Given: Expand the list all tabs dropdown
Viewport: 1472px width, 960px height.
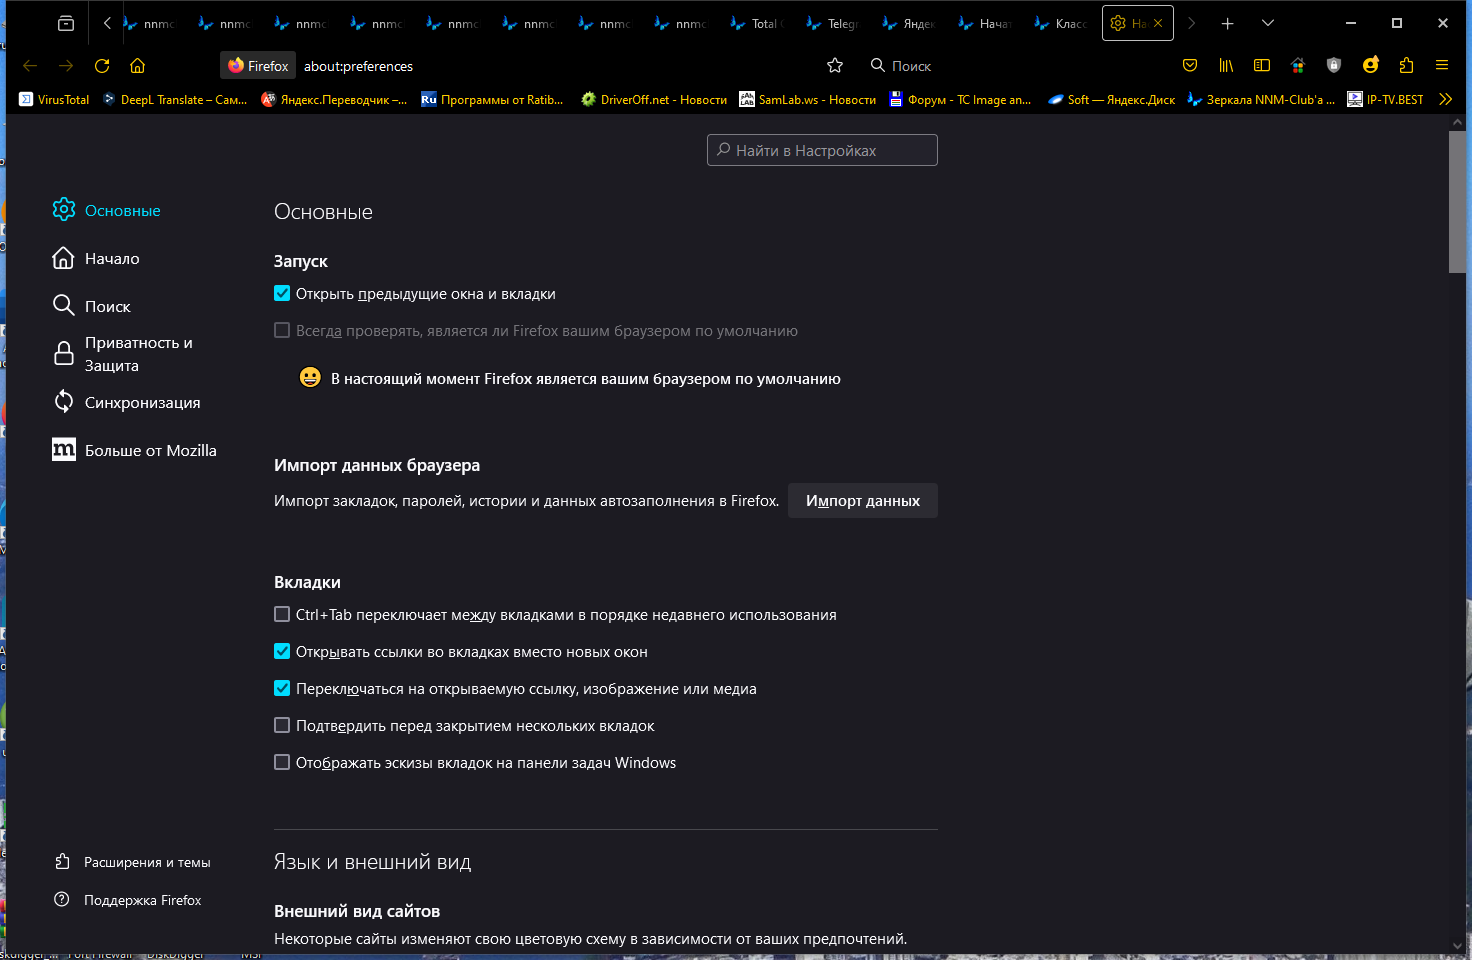Looking at the screenshot, I should coord(1268,23).
